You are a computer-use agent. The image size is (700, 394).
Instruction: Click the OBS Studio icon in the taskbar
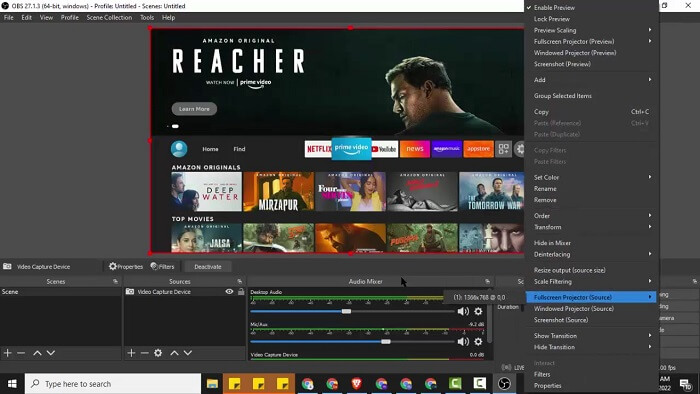click(504, 384)
